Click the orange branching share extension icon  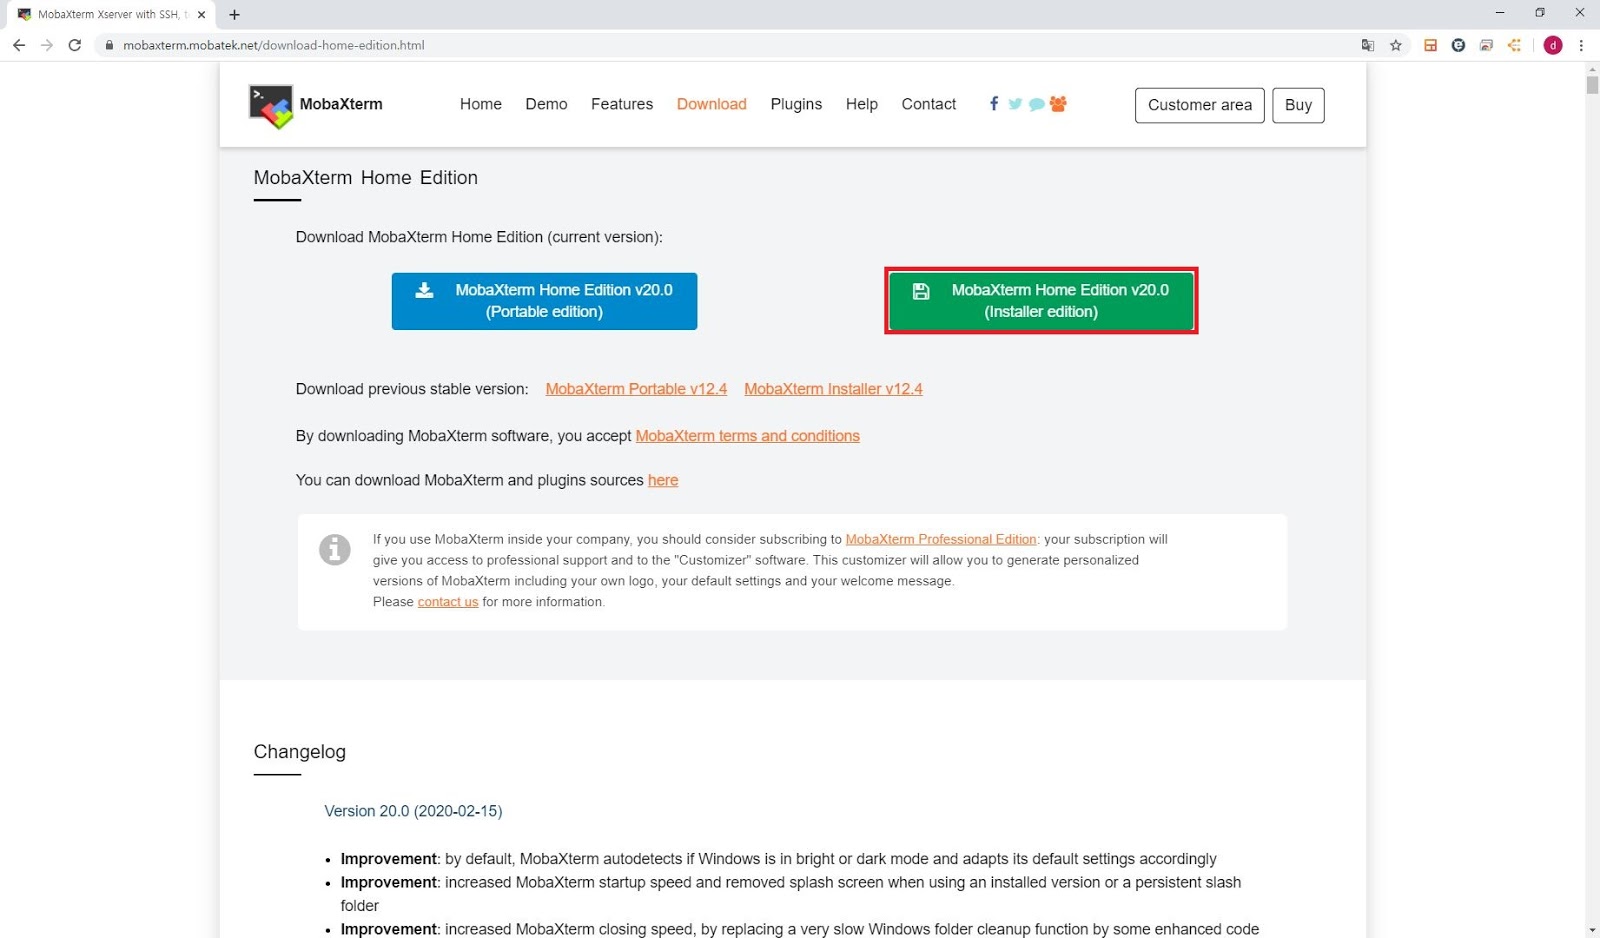click(1515, 45)
